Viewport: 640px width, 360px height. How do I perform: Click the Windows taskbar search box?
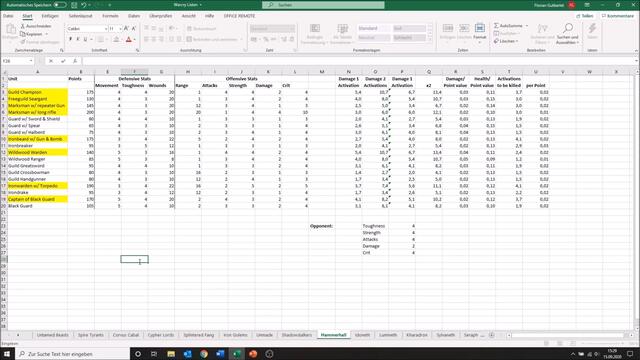click(x=73, y=354)
